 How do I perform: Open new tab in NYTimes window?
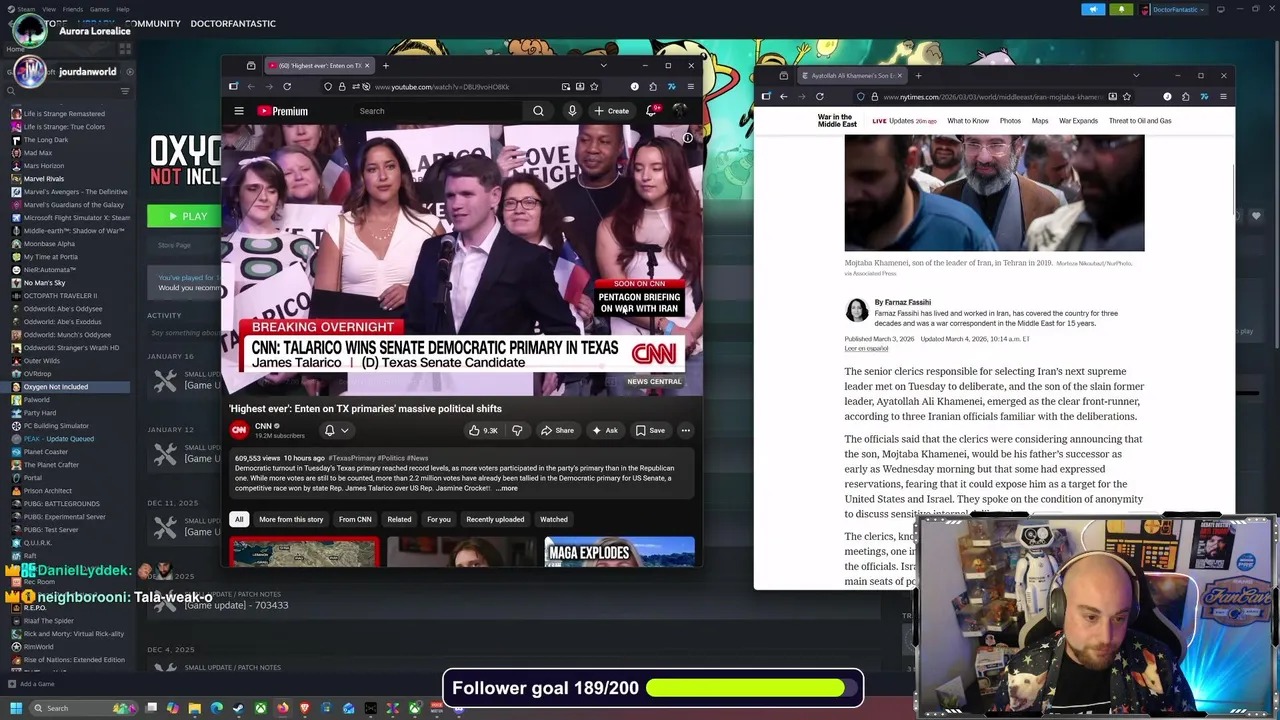click(x=918, y=76)
